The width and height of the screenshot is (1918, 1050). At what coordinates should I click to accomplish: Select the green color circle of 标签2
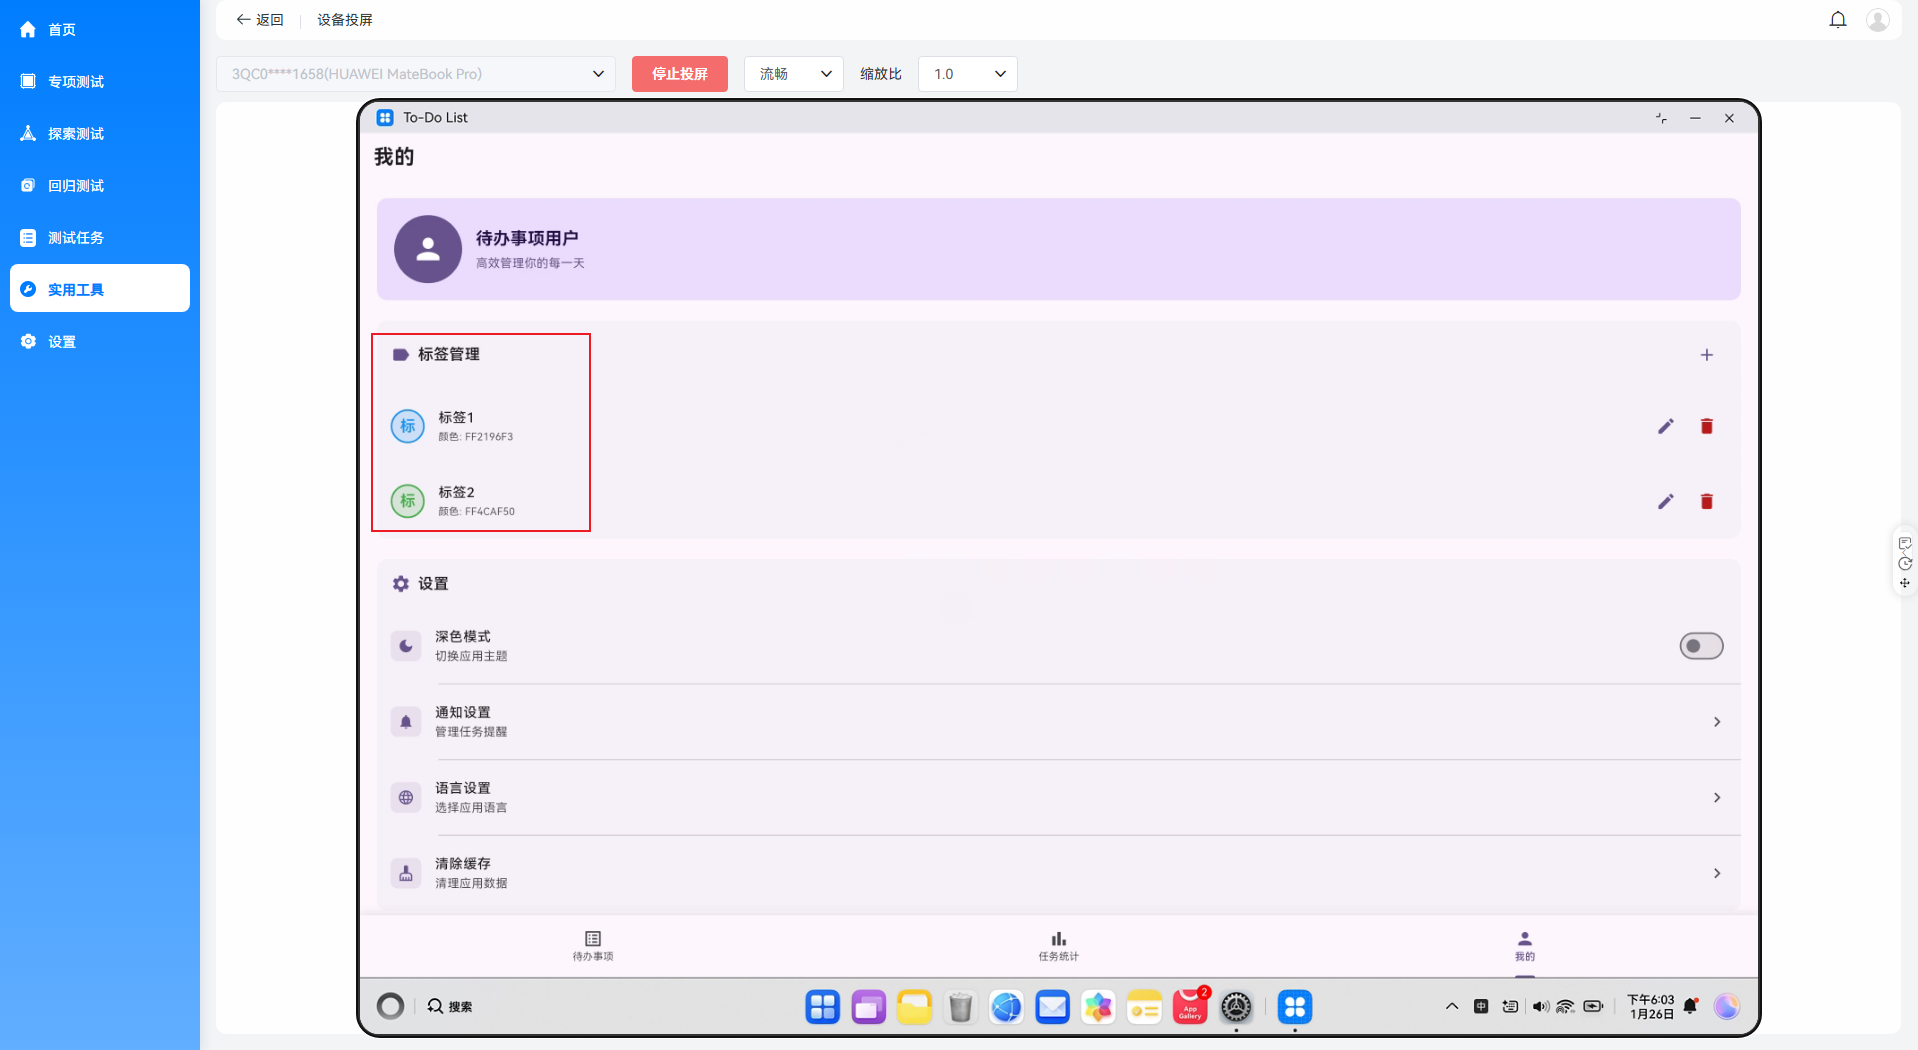point(407,501)
